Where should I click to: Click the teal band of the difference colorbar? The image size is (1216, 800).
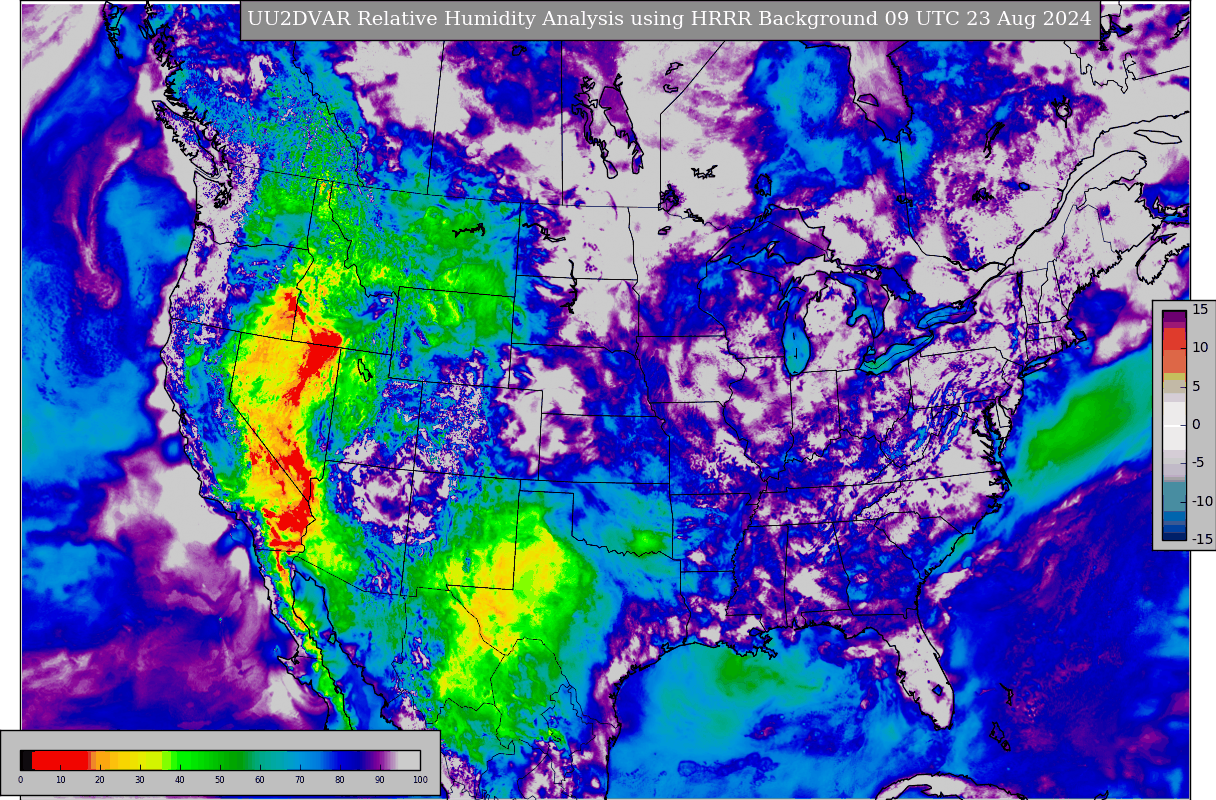click(1174, 496)
